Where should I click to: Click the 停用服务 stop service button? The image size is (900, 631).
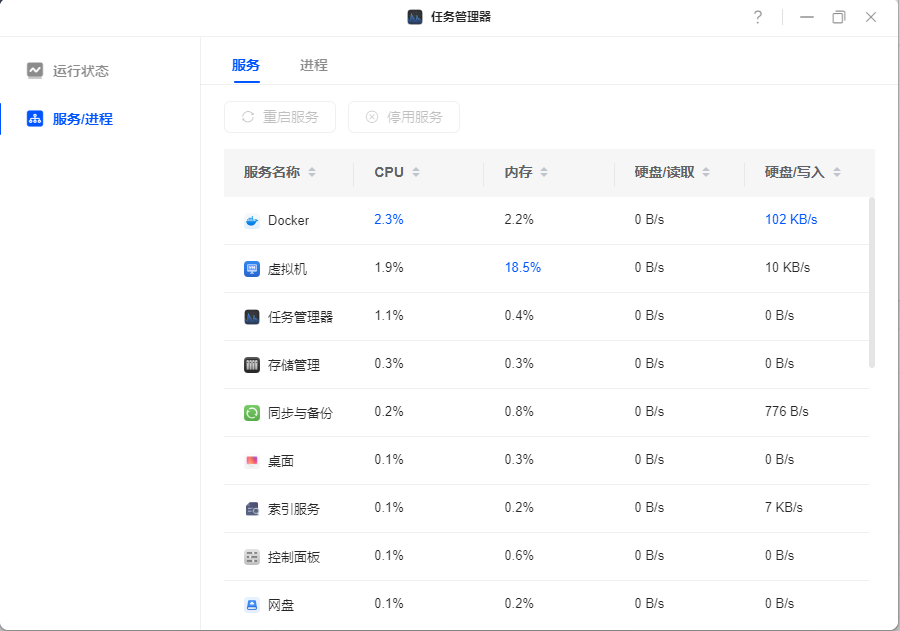tap(404, 117)
